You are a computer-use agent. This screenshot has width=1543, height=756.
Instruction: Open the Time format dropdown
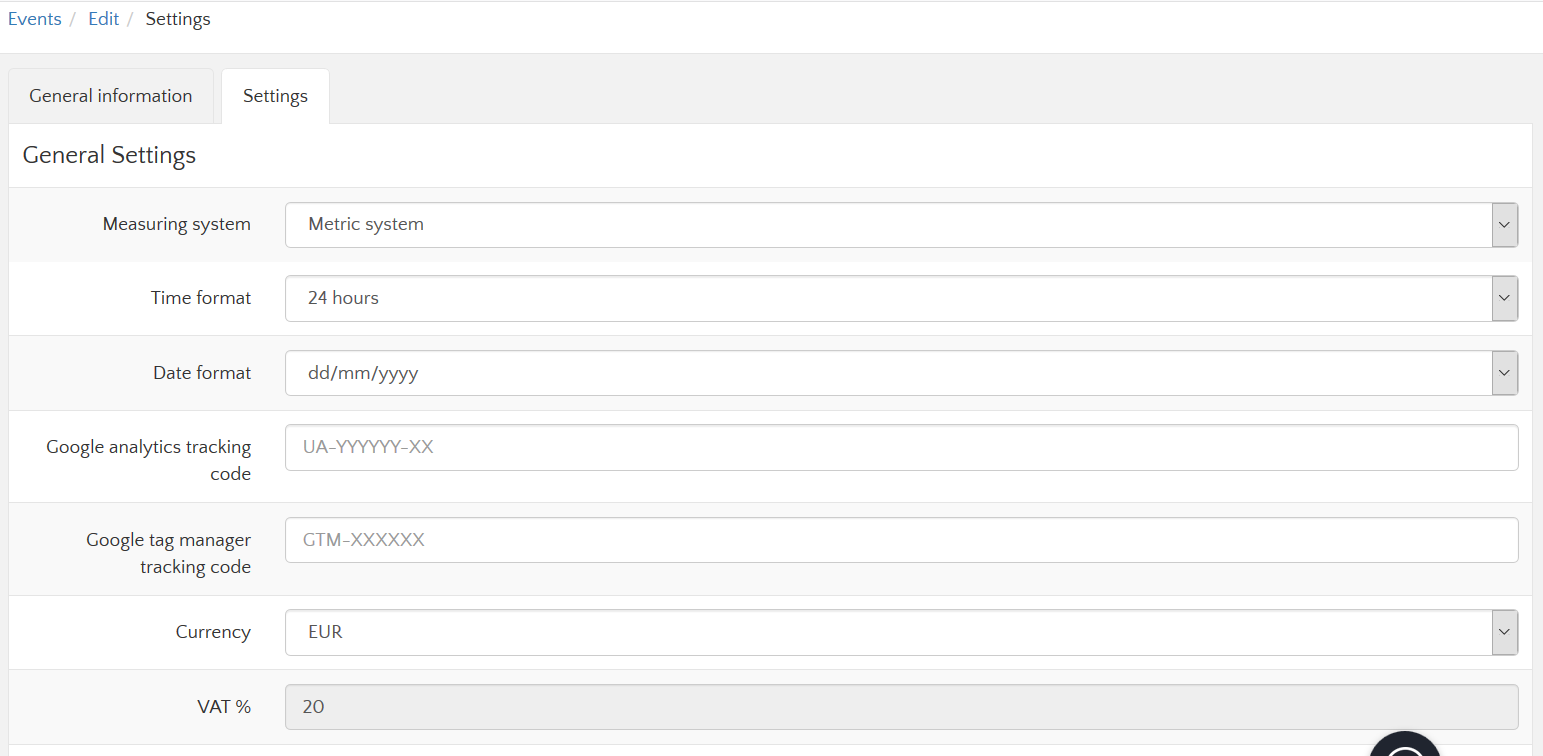tap(901, 298)
